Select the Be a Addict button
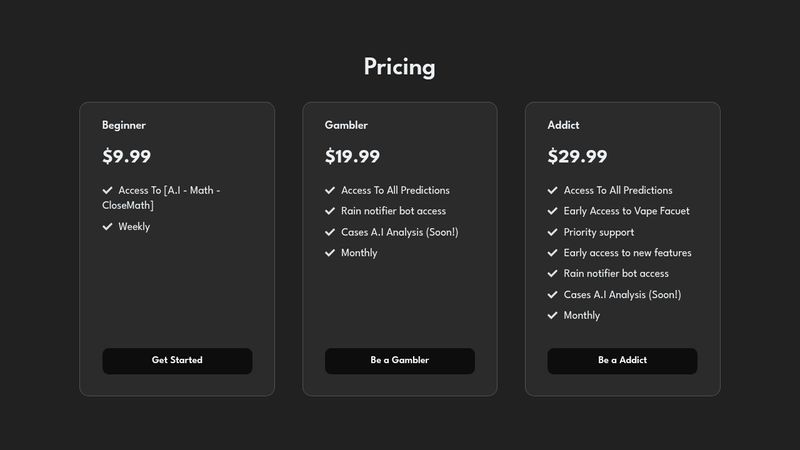Image resolution: width=800 pixels, height=450 pixels. tap(622, 360)
